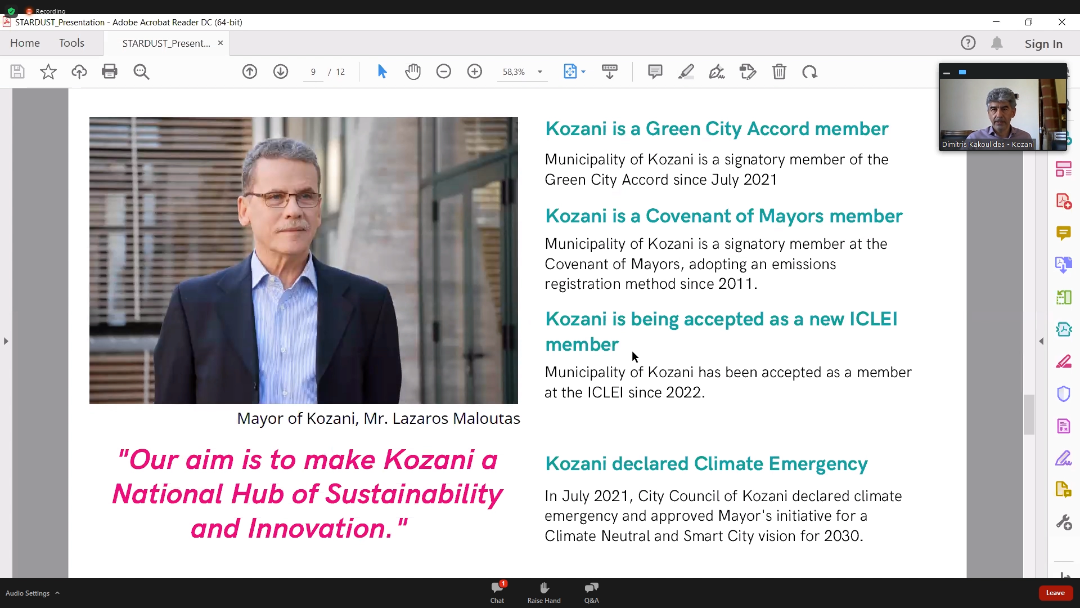
Task: Activate the arrow selection tool
Action: 382,72
